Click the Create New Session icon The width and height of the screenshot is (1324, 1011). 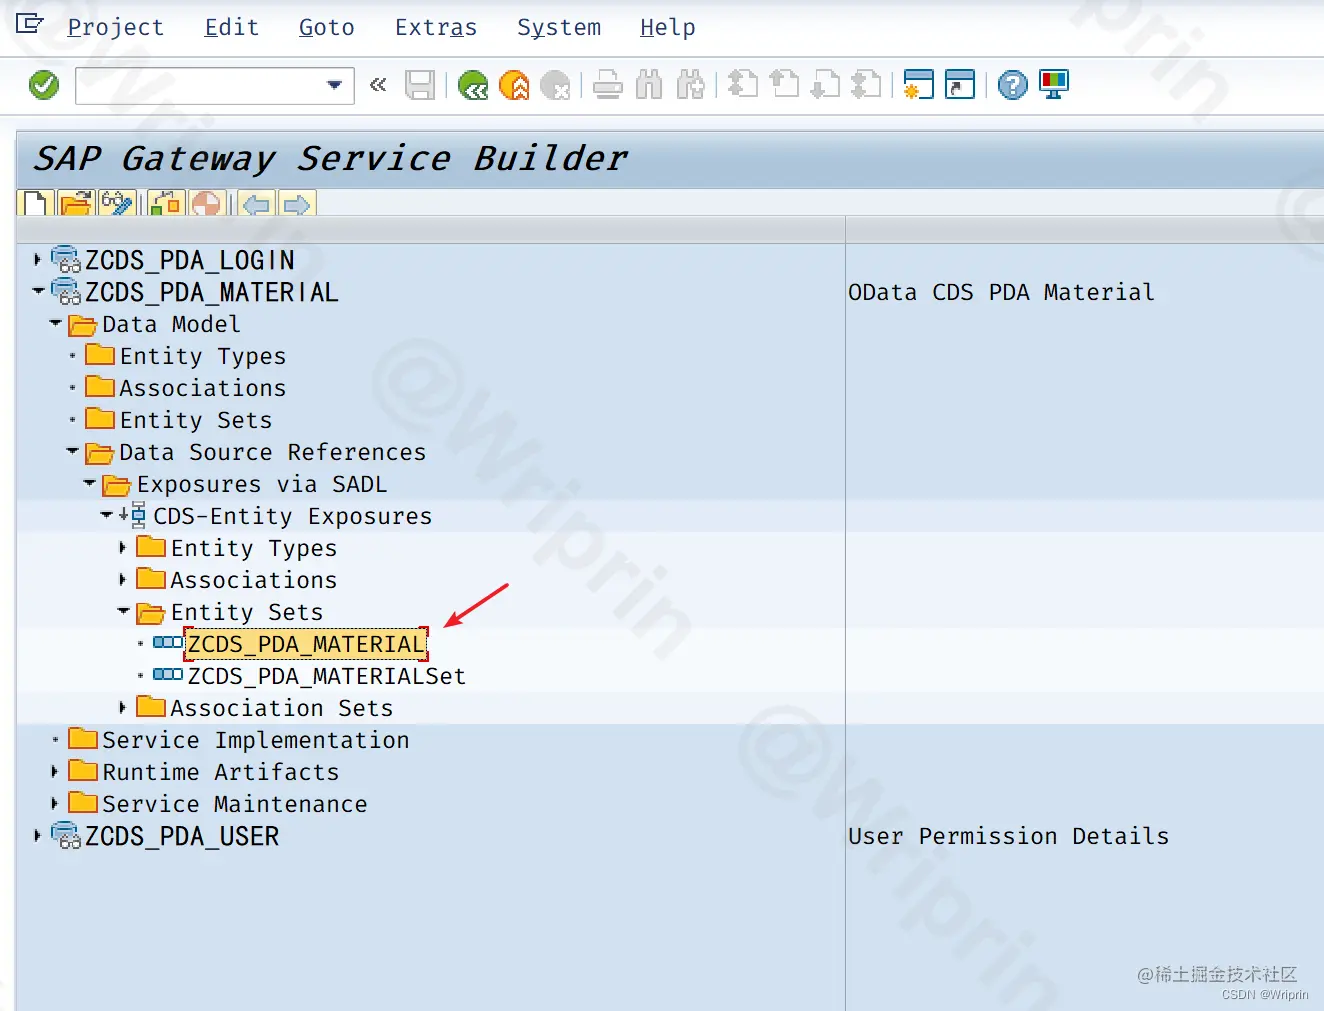pos(918,85)
